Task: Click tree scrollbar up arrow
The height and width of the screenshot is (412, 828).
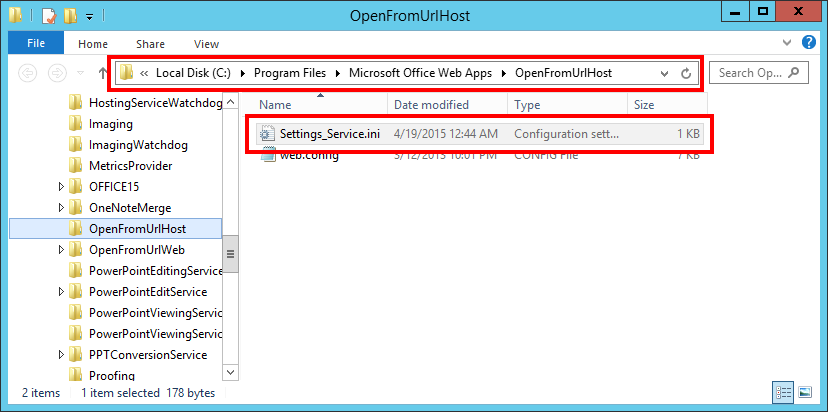Action: [x=231, y=101]
